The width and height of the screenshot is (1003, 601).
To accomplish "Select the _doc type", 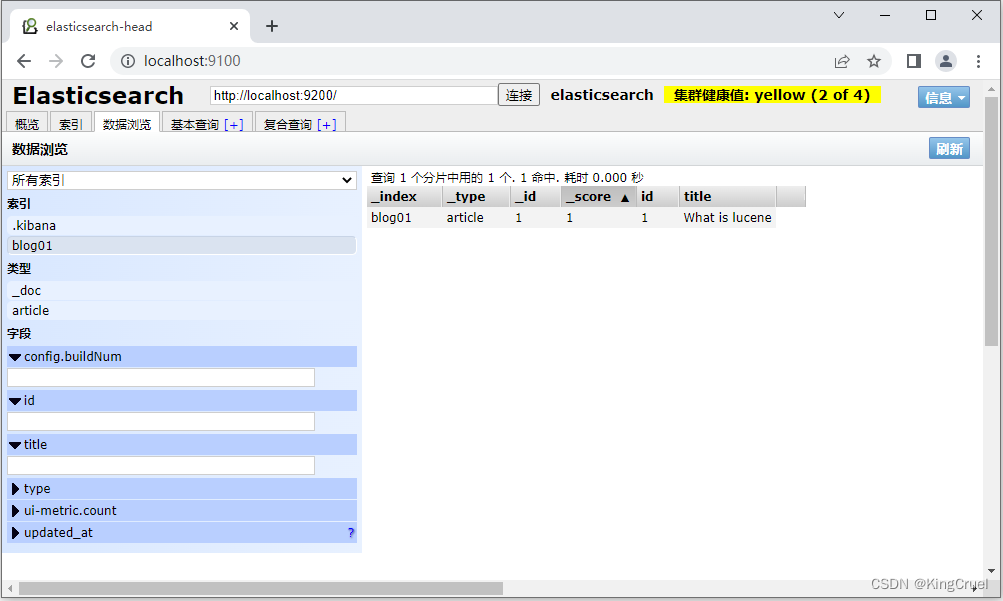I will tap(182, 290).
